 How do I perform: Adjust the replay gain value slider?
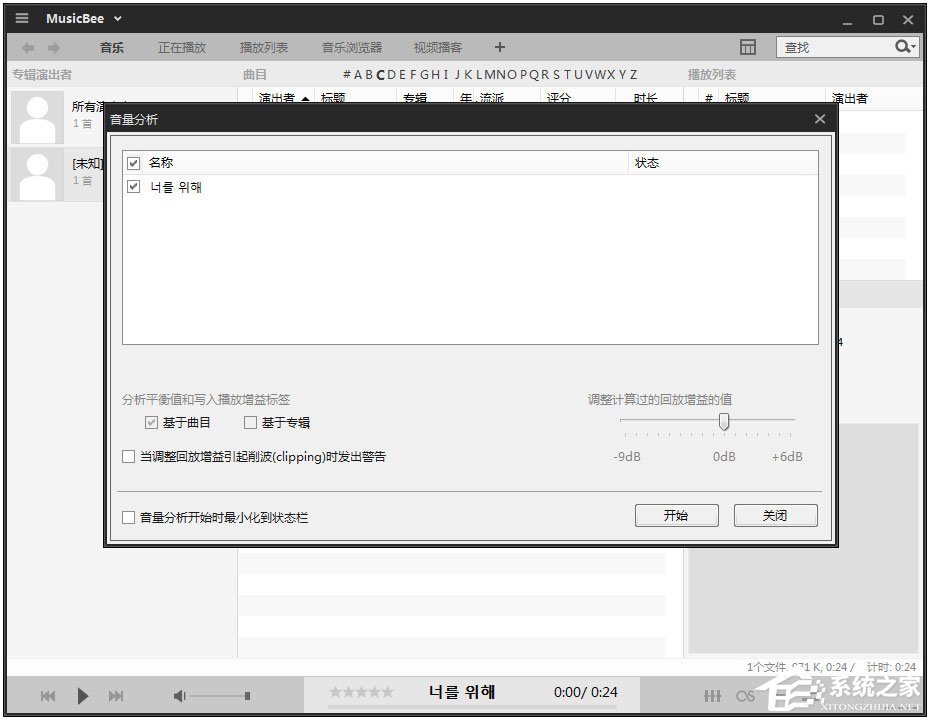point(724,421)
